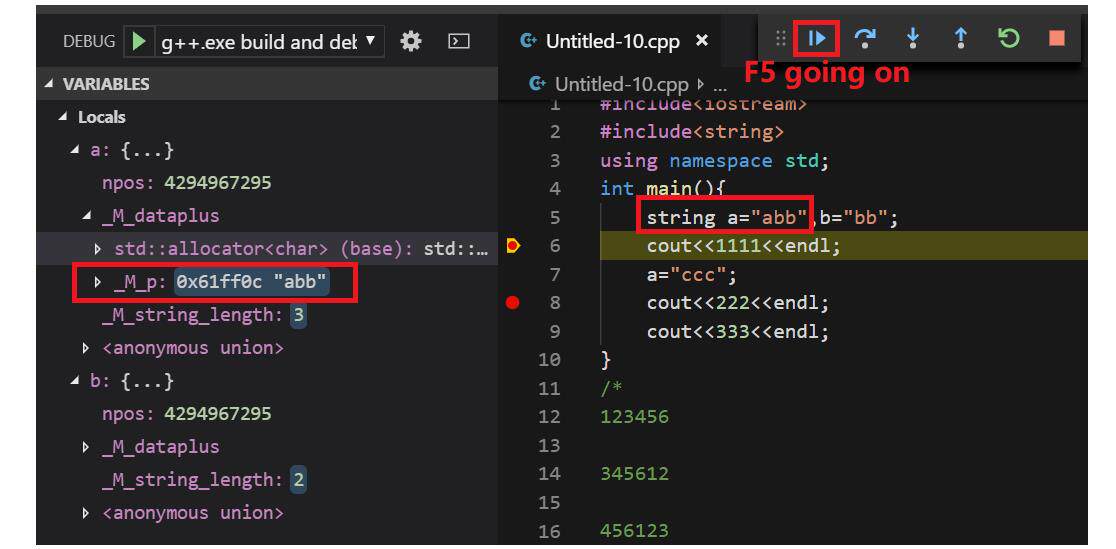Click the line cout<<1111<<endl;
The width and height of the screenshot is (1116, 549).
pos(744,246)
